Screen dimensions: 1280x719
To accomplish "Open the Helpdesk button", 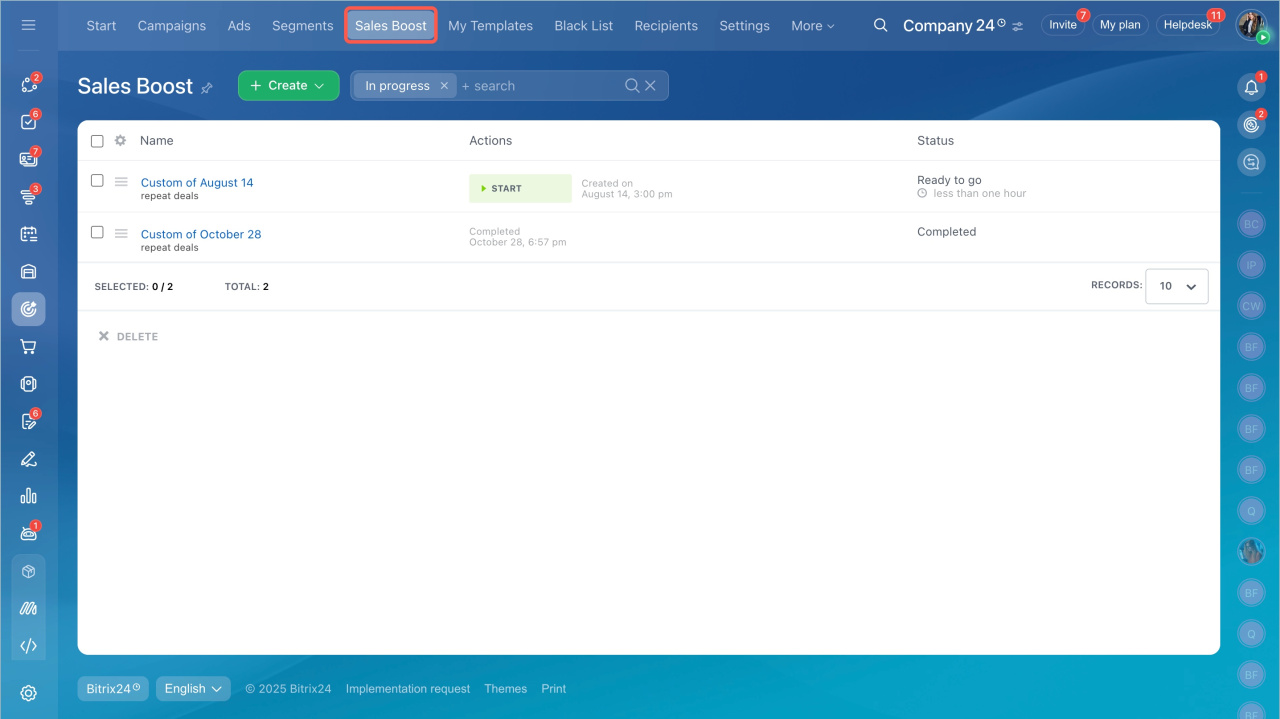I will tap(1187, 25).
